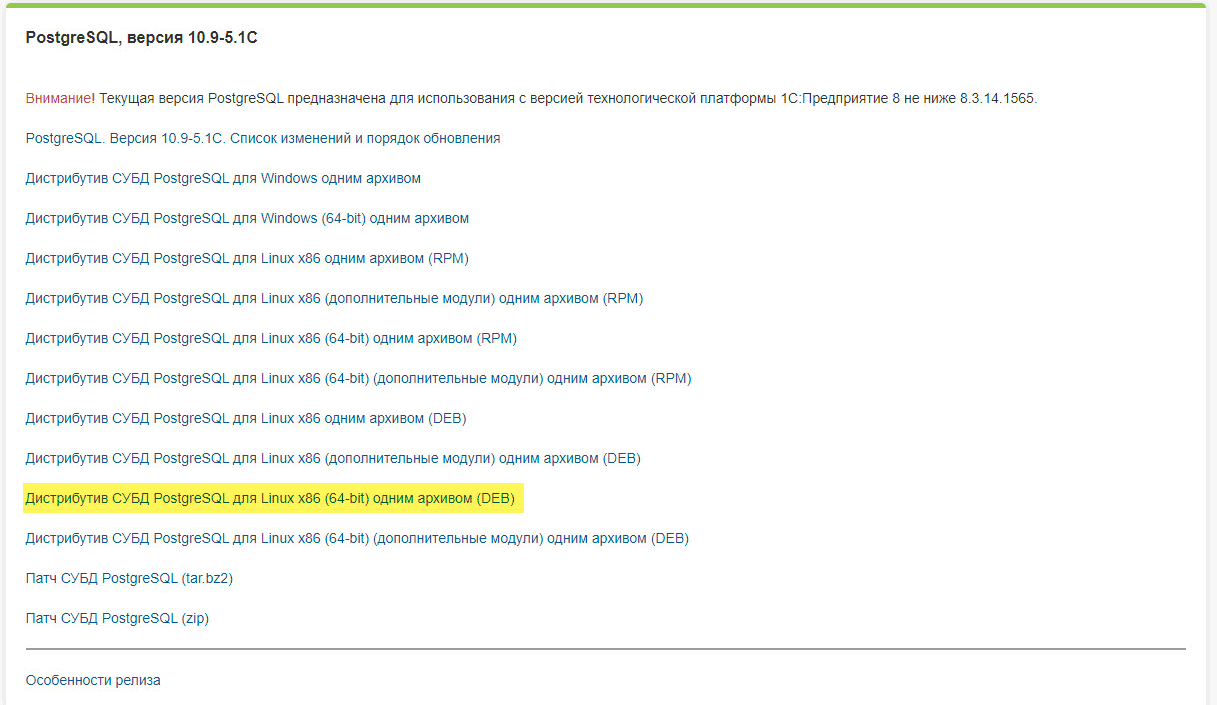1217x705 pixels.
Task: Open Linux x86 (64-bit) single archive (RPM) link
Action: (x=271, y=338)
